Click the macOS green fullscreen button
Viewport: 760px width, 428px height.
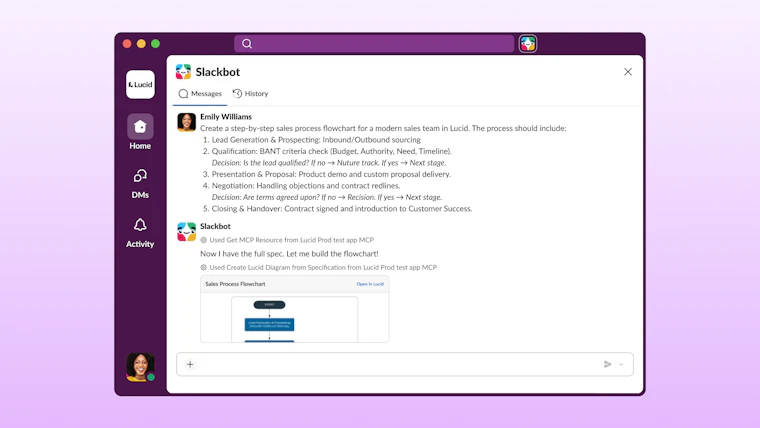pos(156,44)
